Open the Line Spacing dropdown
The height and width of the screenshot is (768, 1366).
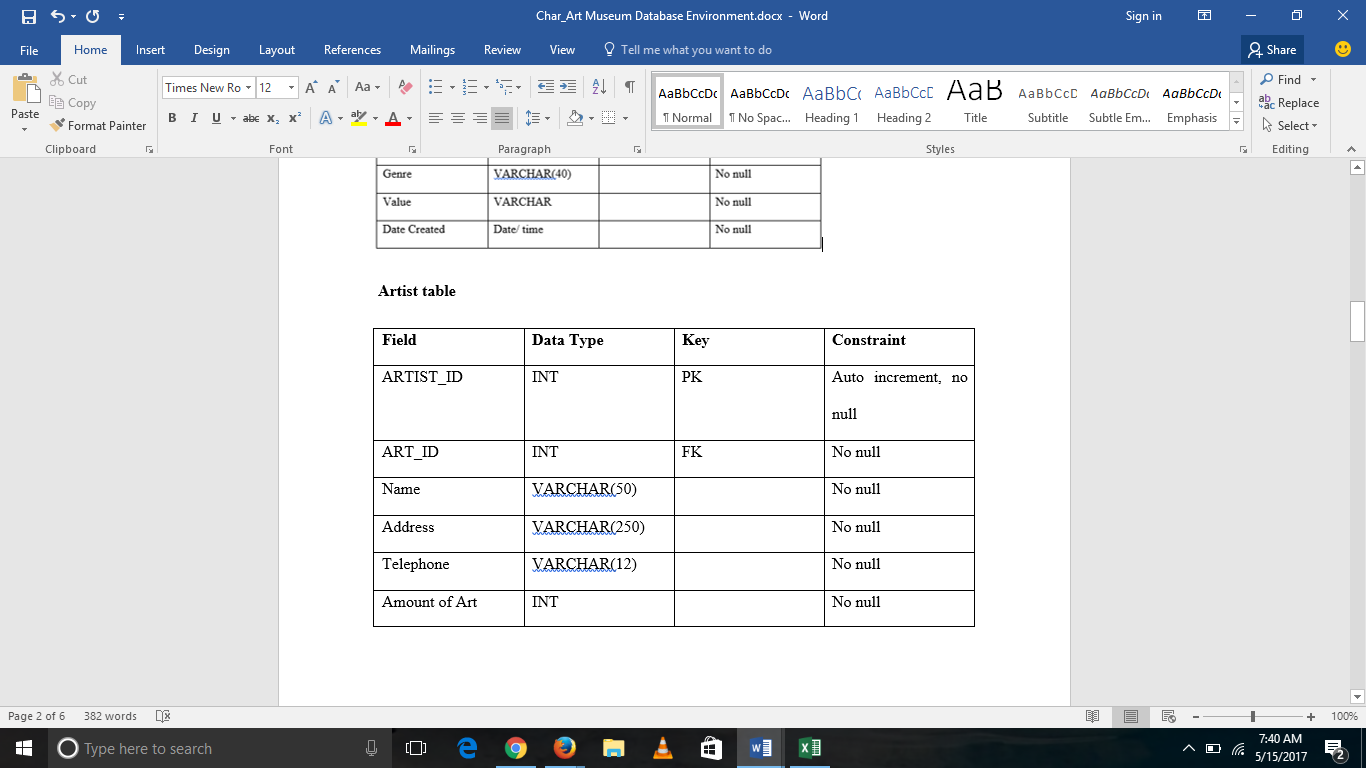(x=537, y=118)
